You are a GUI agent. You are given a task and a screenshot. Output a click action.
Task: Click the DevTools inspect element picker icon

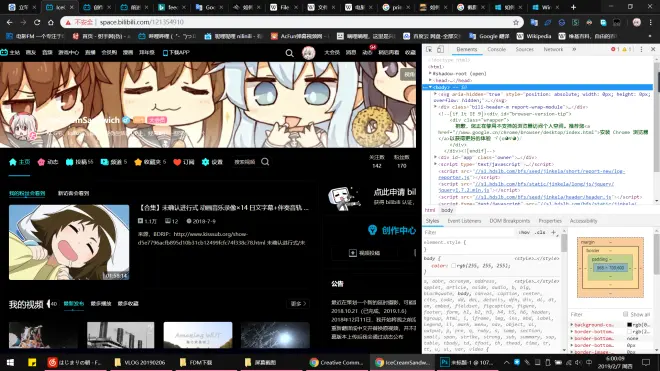coord(429,49)
